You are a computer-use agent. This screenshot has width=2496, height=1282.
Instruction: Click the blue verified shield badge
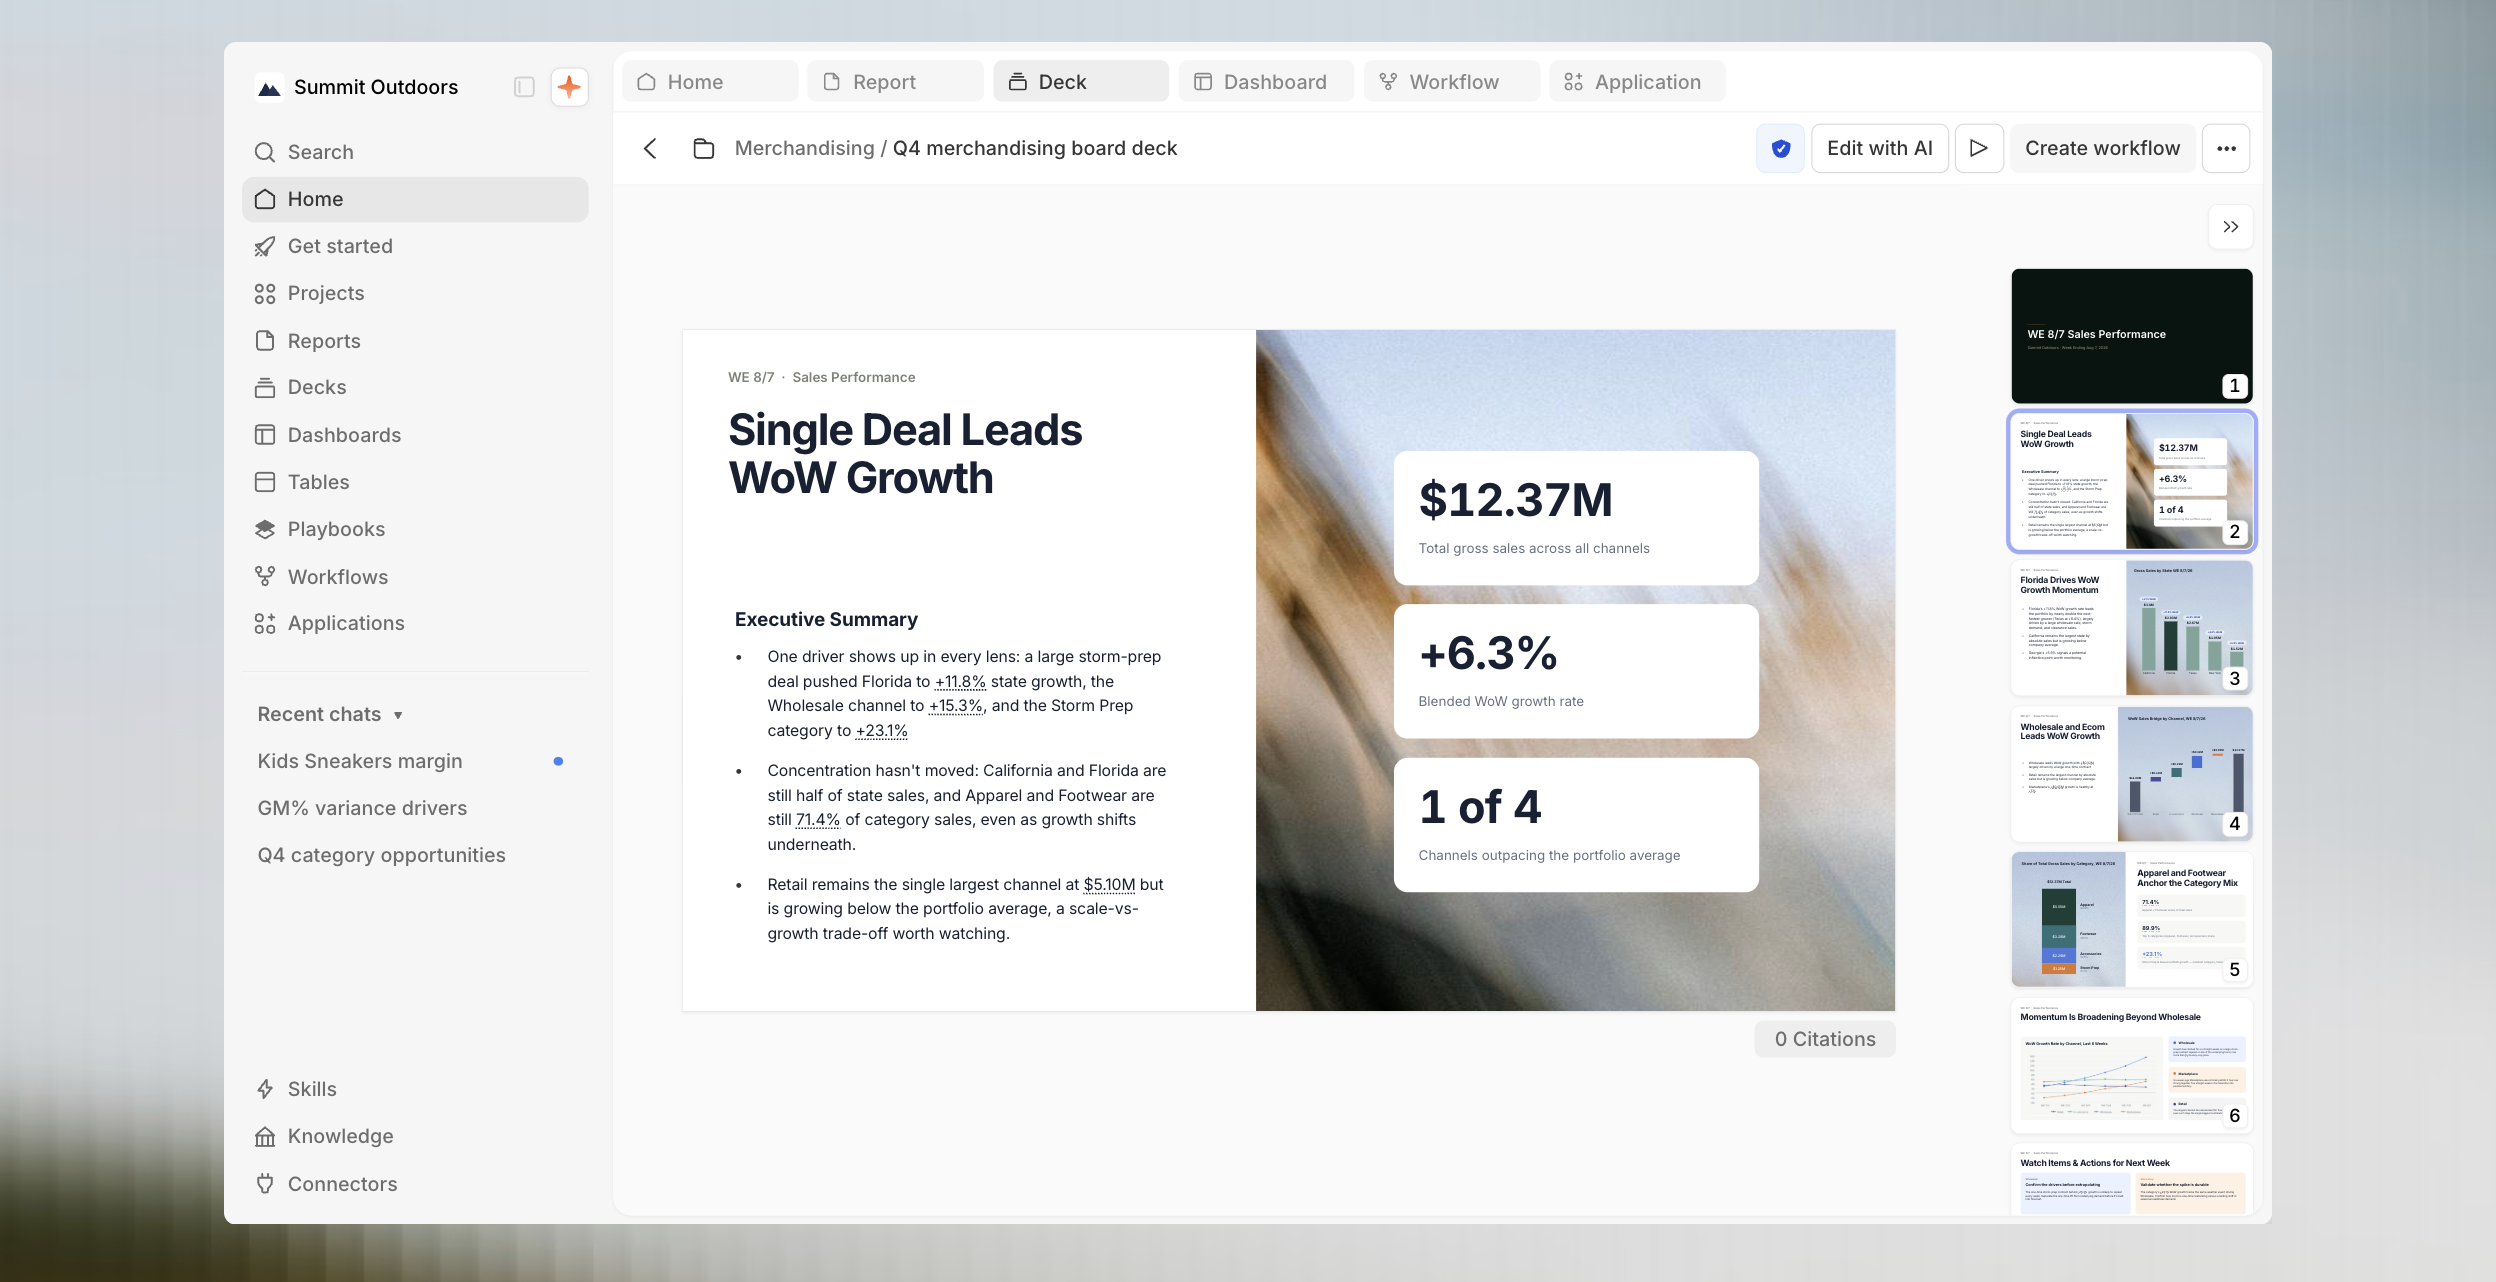tap(1780, 148)
